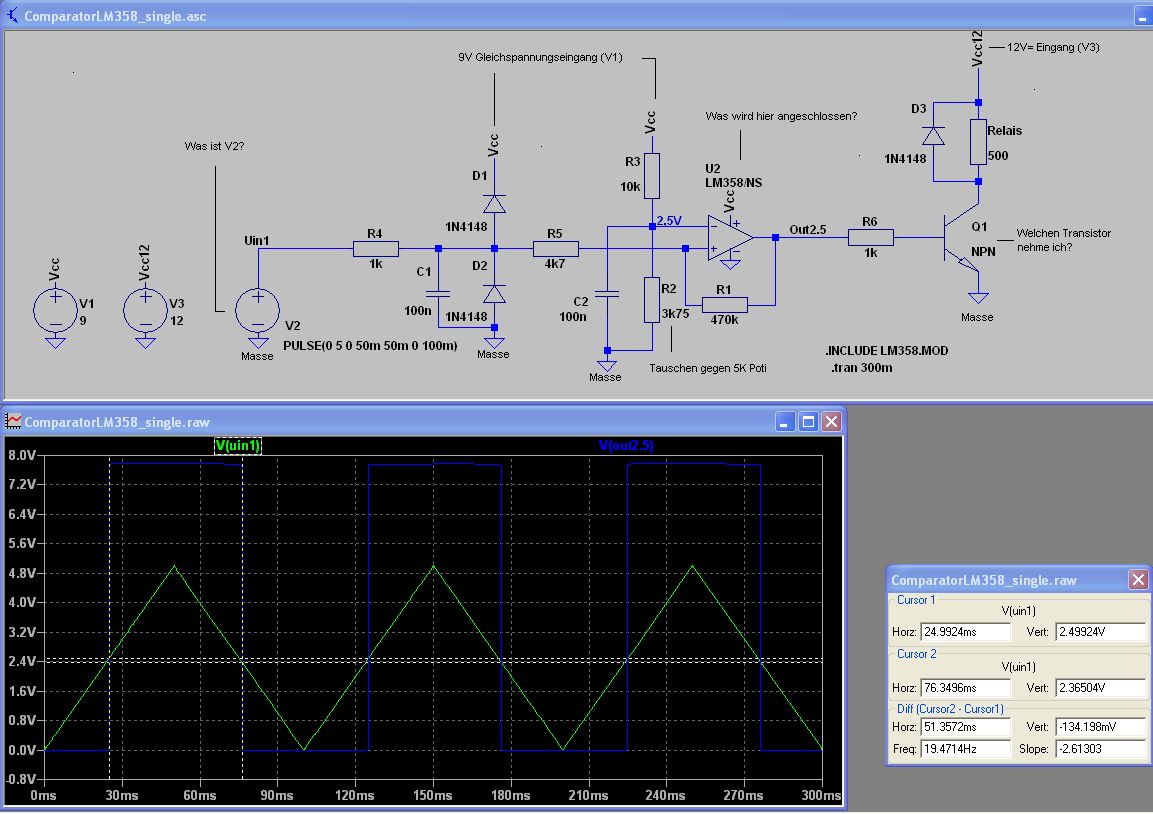Maximize the ComparatorLM358_single.raw waveform window
The height and width of the screenshot is (814, 1153).
pos(809,422)
